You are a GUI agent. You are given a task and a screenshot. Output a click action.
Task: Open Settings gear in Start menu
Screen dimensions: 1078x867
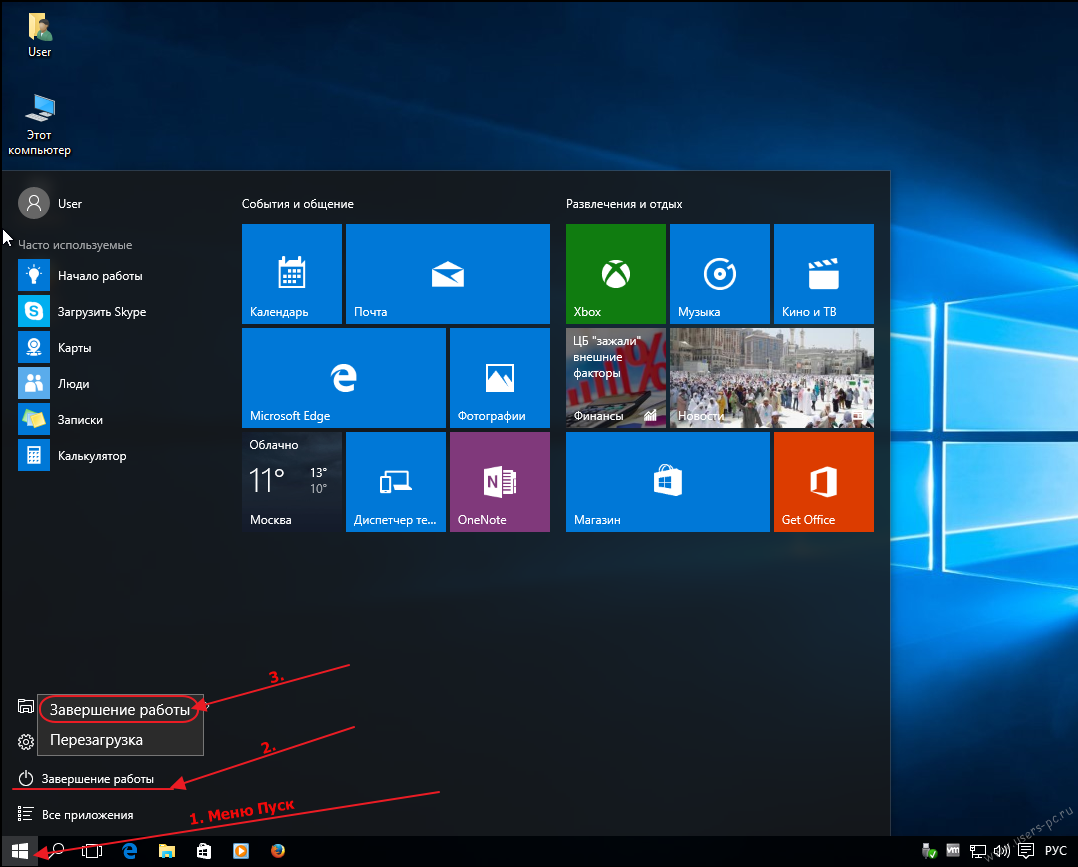[x=25, y=742]
